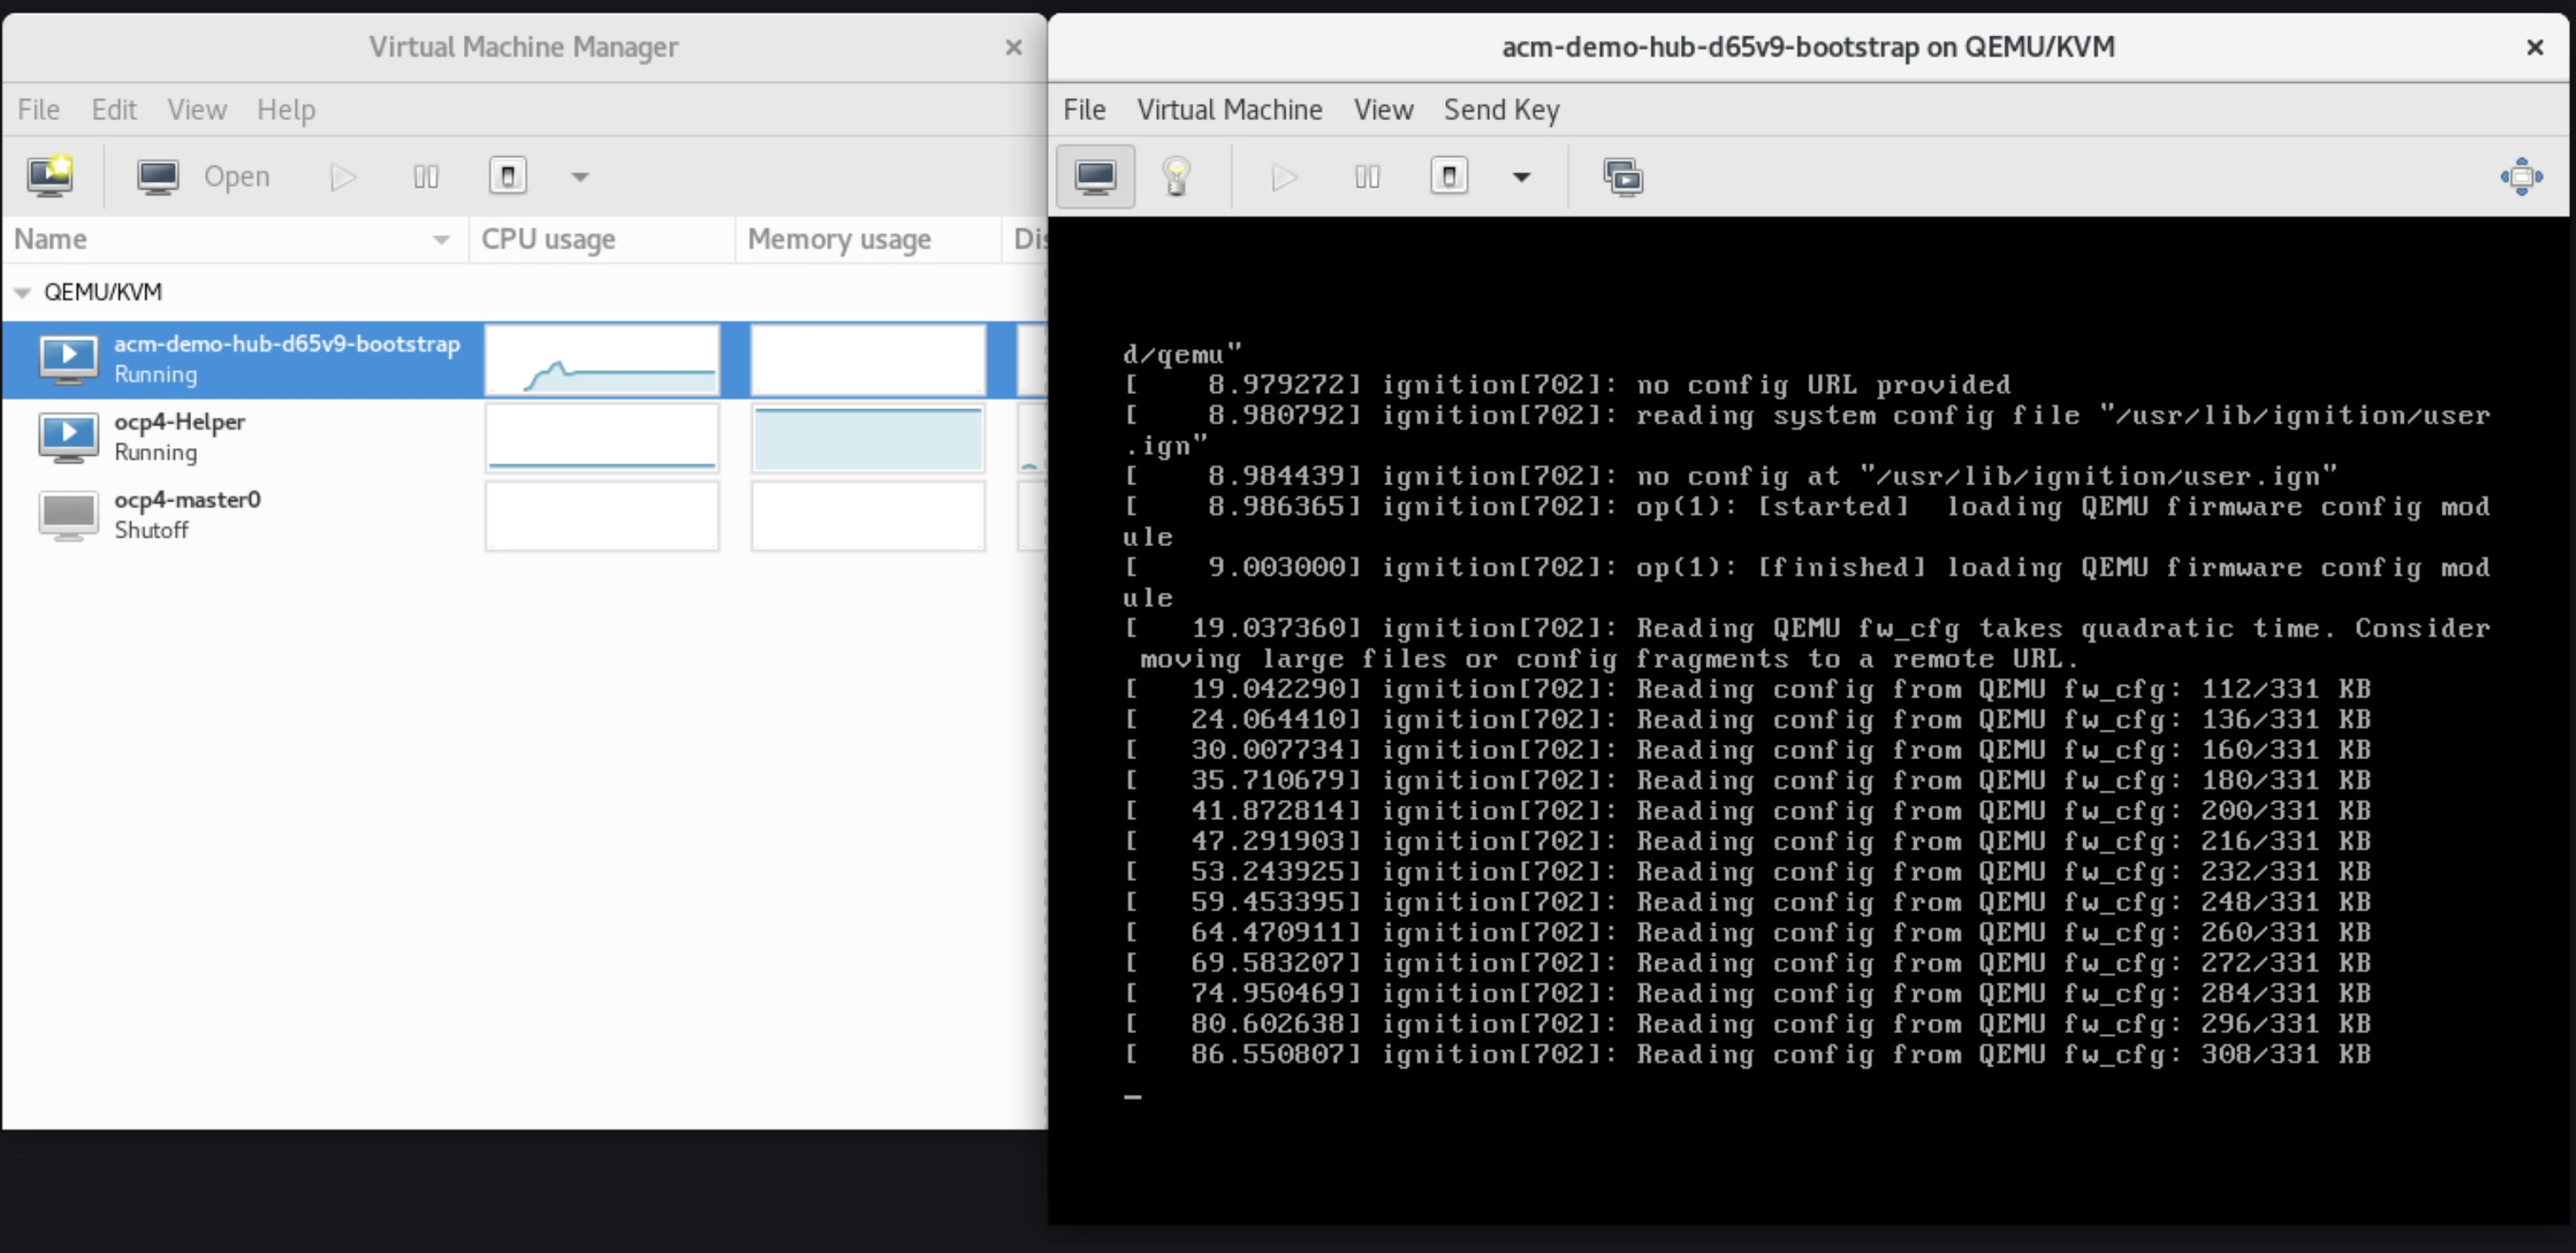Click ocp4-Helper memory usage graph
This screenshot has width=2576, height=1253.
867,438
